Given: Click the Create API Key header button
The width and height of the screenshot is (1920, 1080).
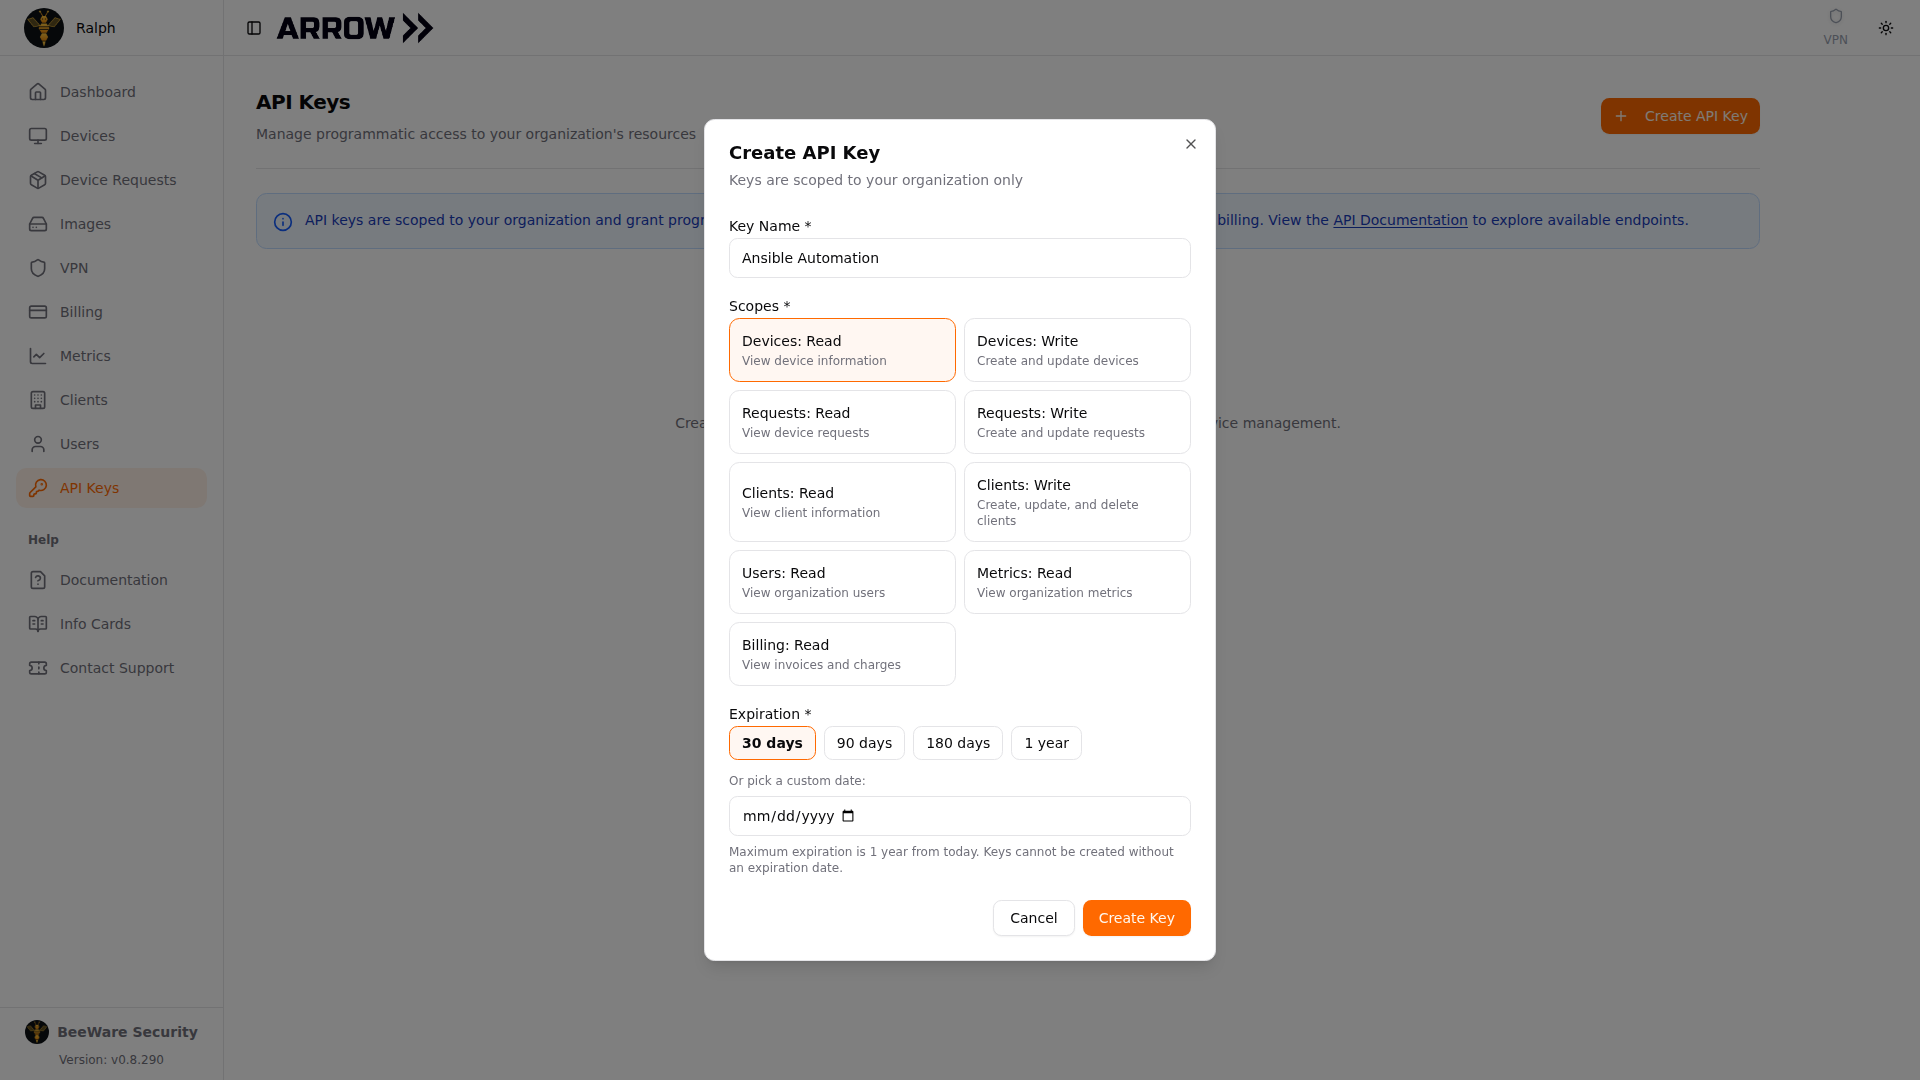Looking at the screenshot, I should click(x=1680, y=116).
